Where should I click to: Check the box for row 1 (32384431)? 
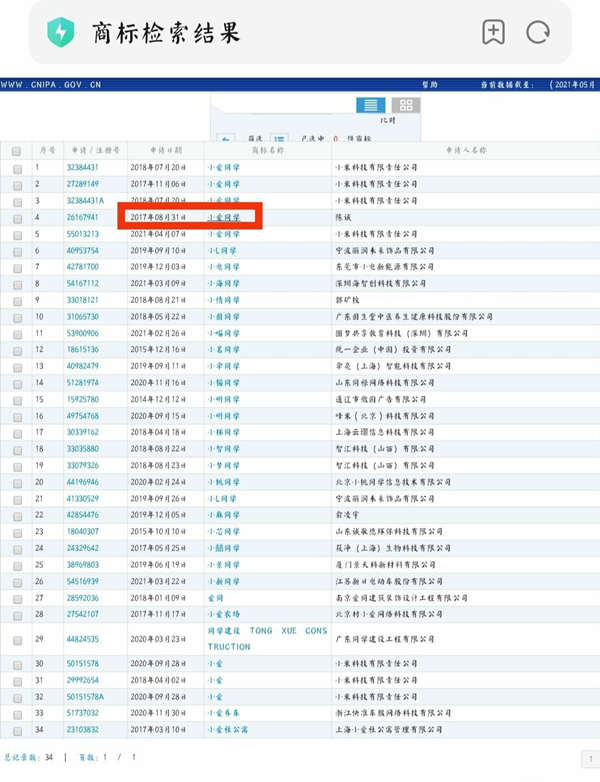click(17, 169)
